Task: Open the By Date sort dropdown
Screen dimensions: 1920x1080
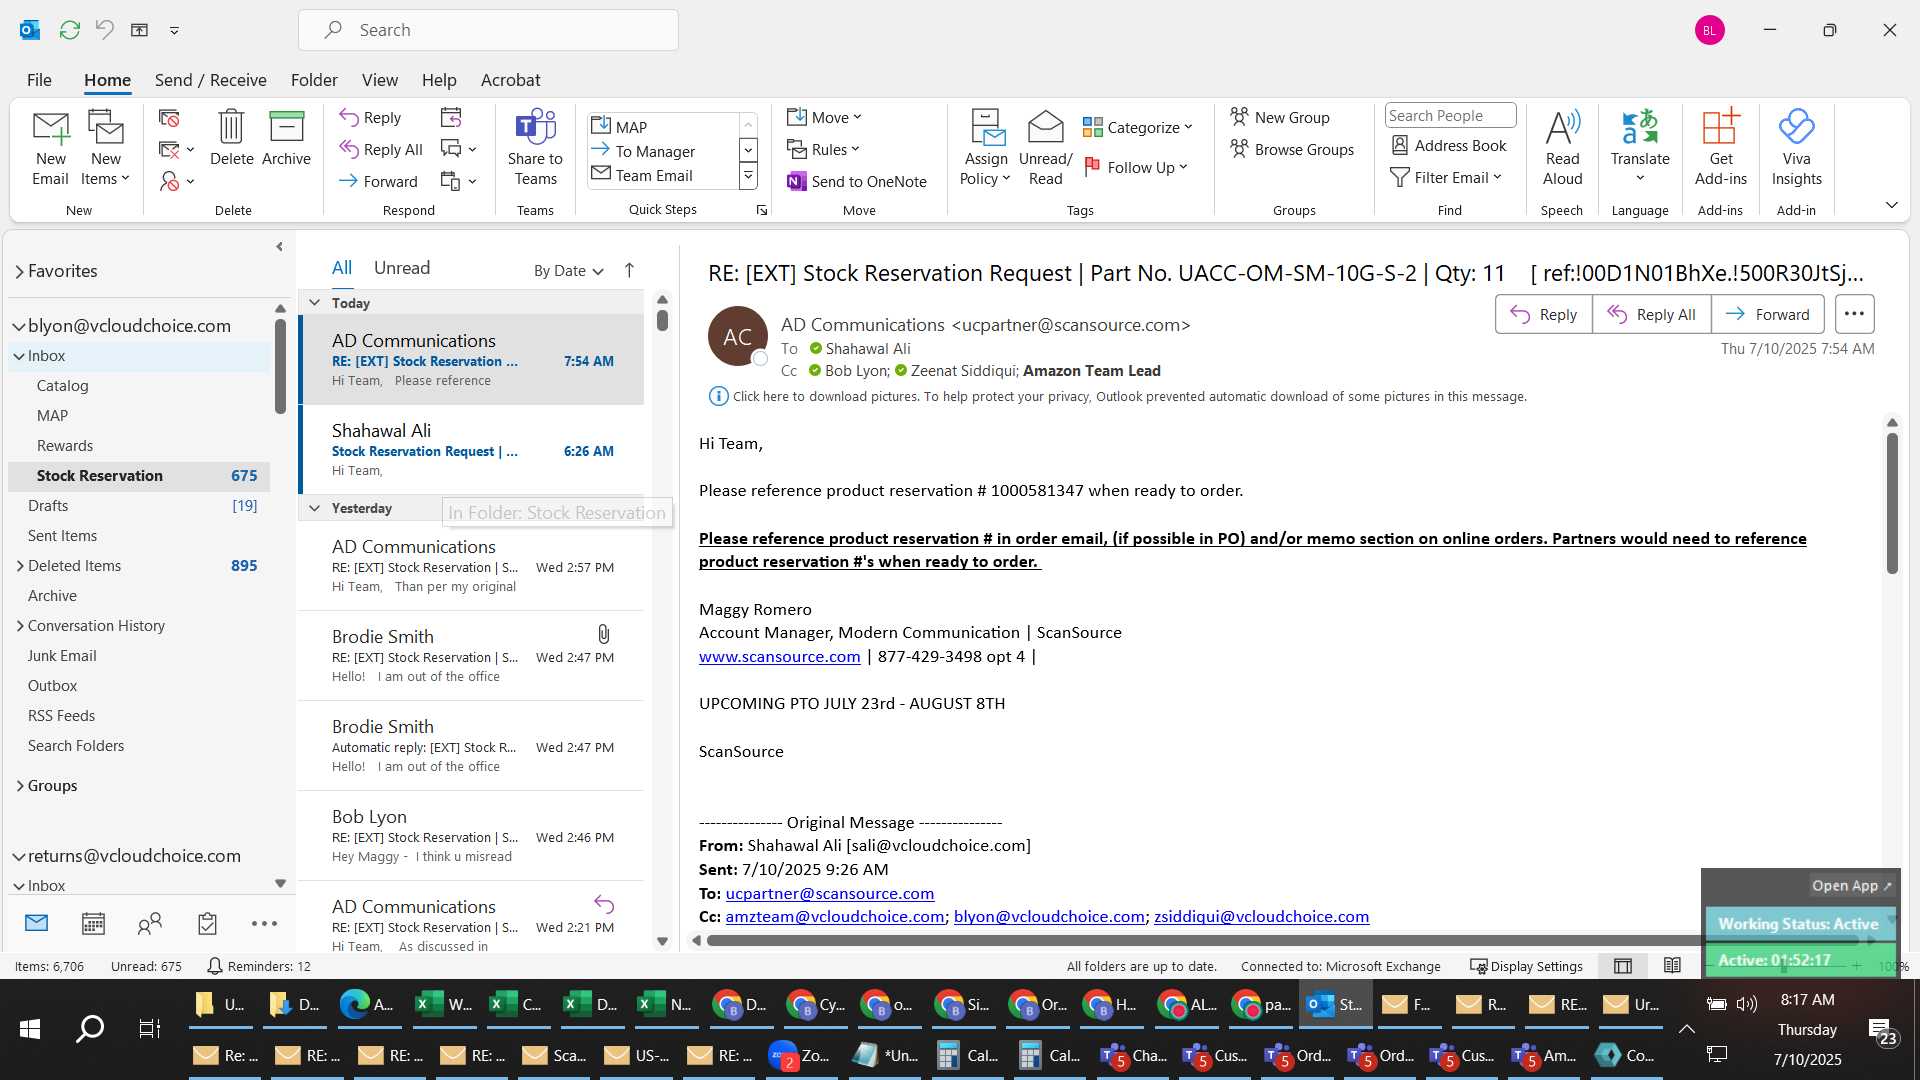Action: point(568,270)
